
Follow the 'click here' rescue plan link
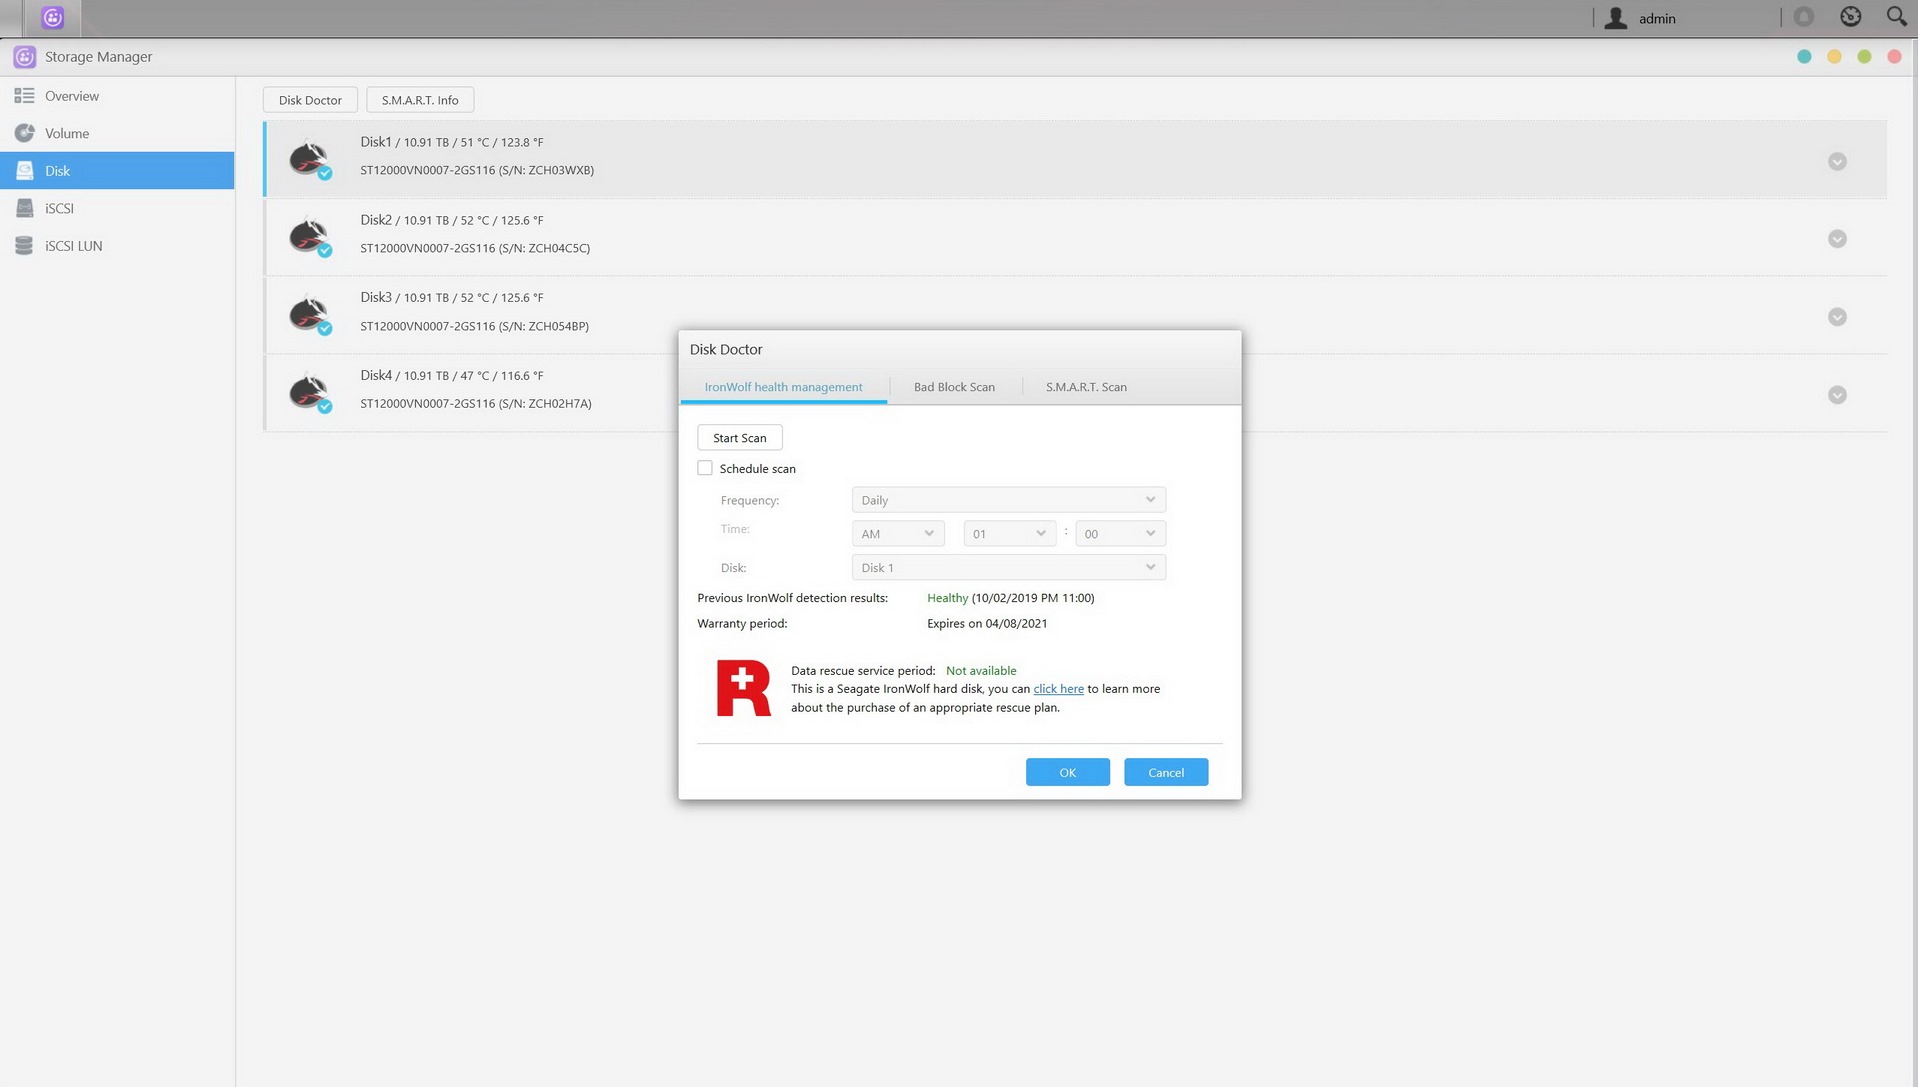pyautogui.click(x=1058, y=689)
